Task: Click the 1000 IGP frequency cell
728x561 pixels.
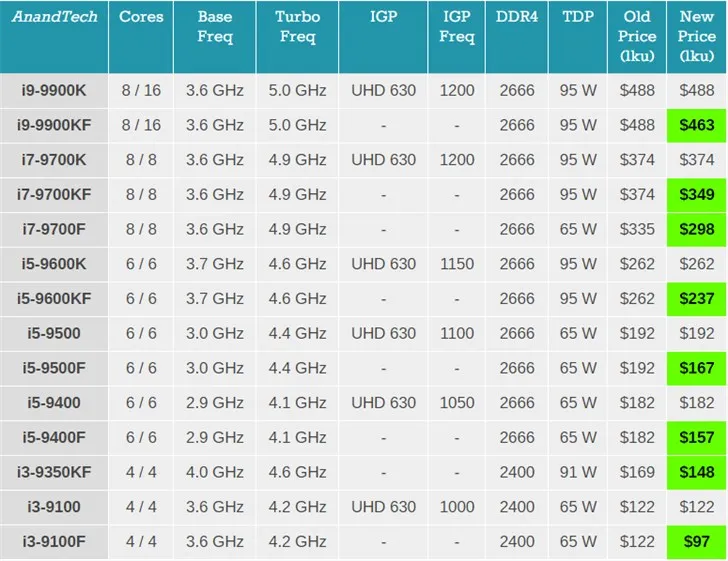Action: point(456,507)
